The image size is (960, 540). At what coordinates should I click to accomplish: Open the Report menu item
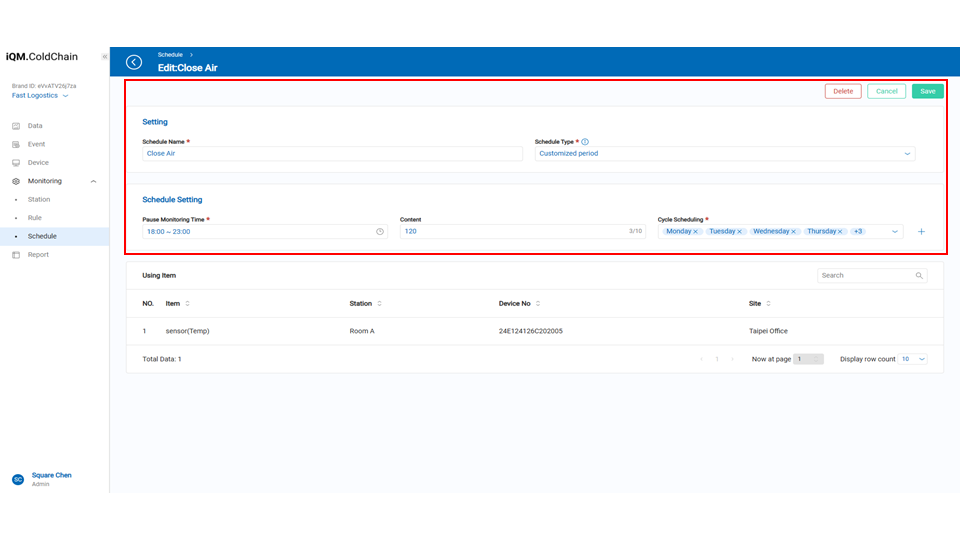click(38, 255)
